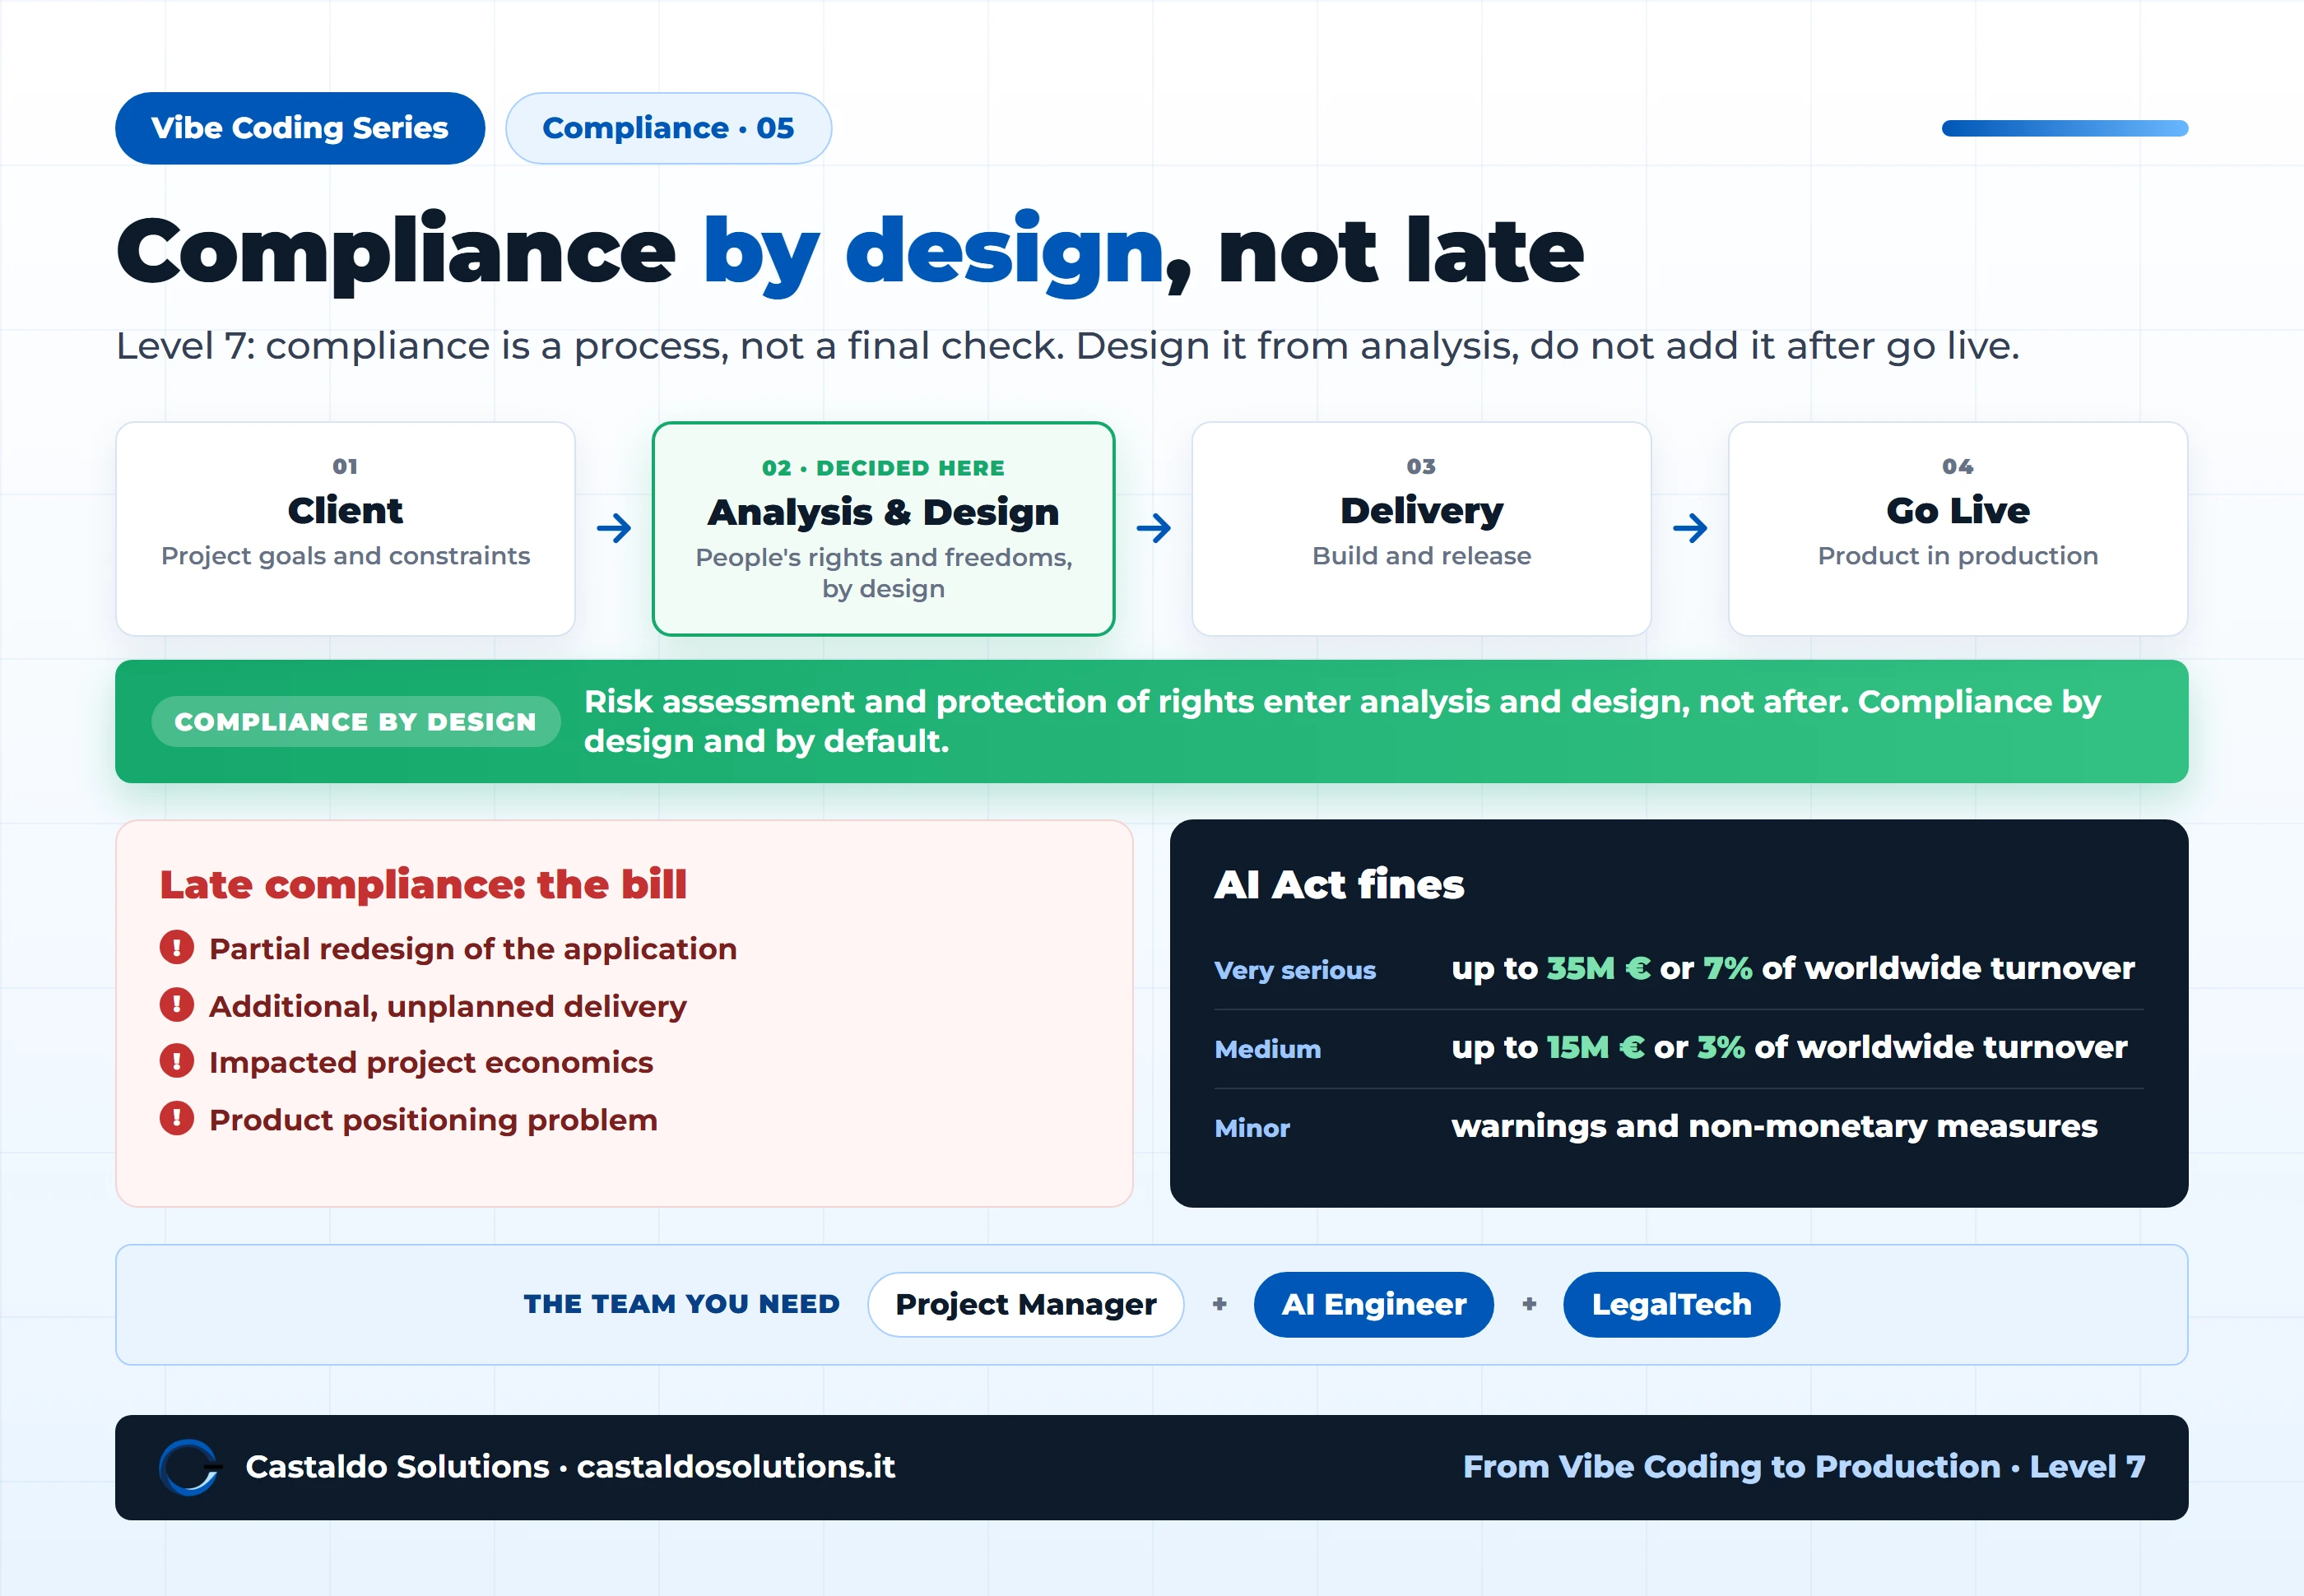Click the 'Level 7: compliance is a process' subtitle
This screenshot has height=1596, width=2304.
pos(1067,346)
